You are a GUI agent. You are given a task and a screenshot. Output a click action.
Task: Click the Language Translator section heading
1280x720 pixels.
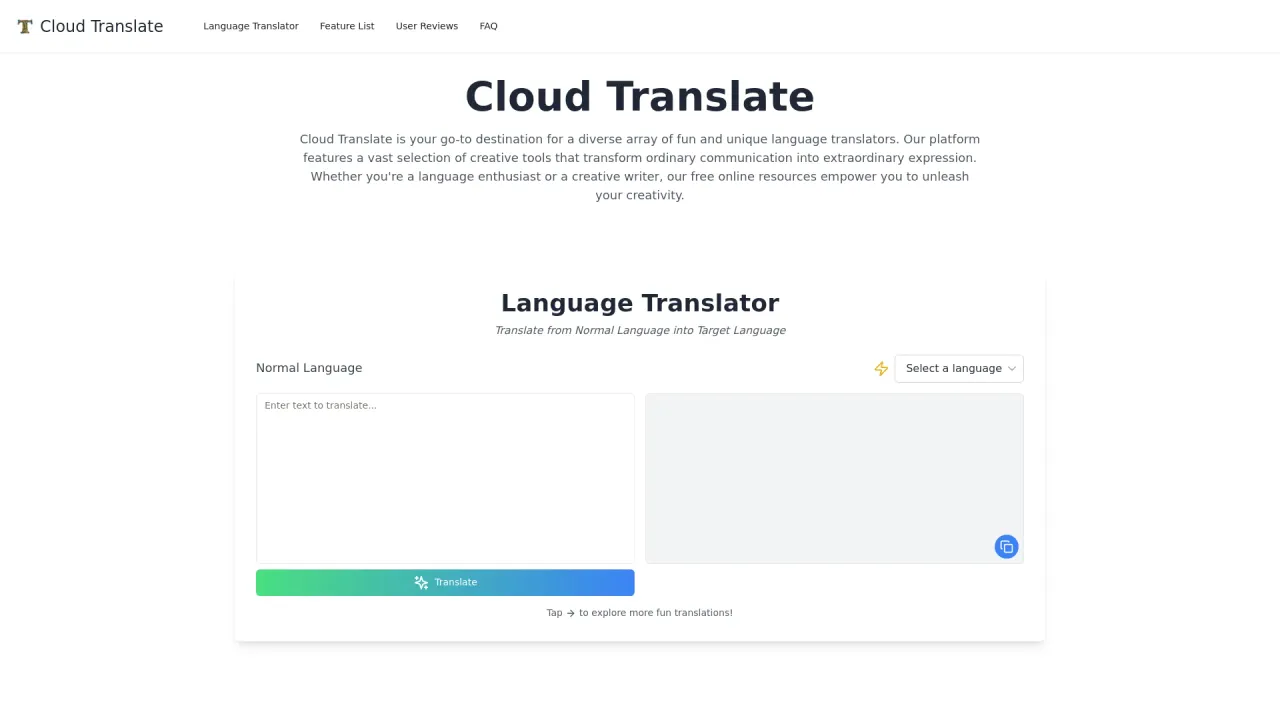point(640,303)
